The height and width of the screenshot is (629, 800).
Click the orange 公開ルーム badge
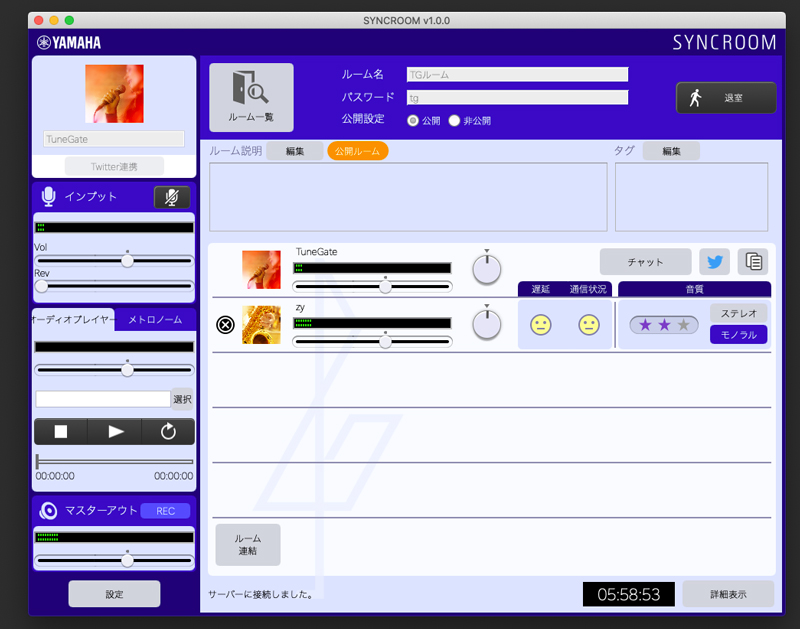point(357,151)
